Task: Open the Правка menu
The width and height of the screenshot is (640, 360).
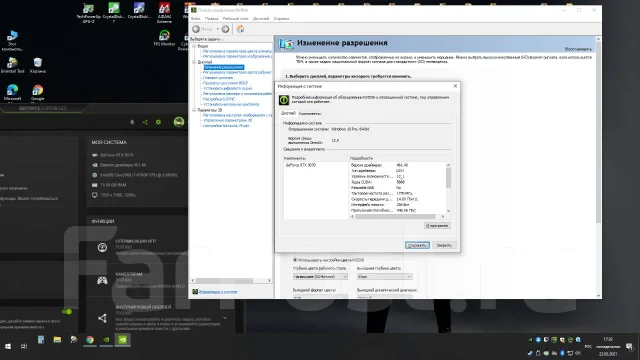Action: click(211, 19)
